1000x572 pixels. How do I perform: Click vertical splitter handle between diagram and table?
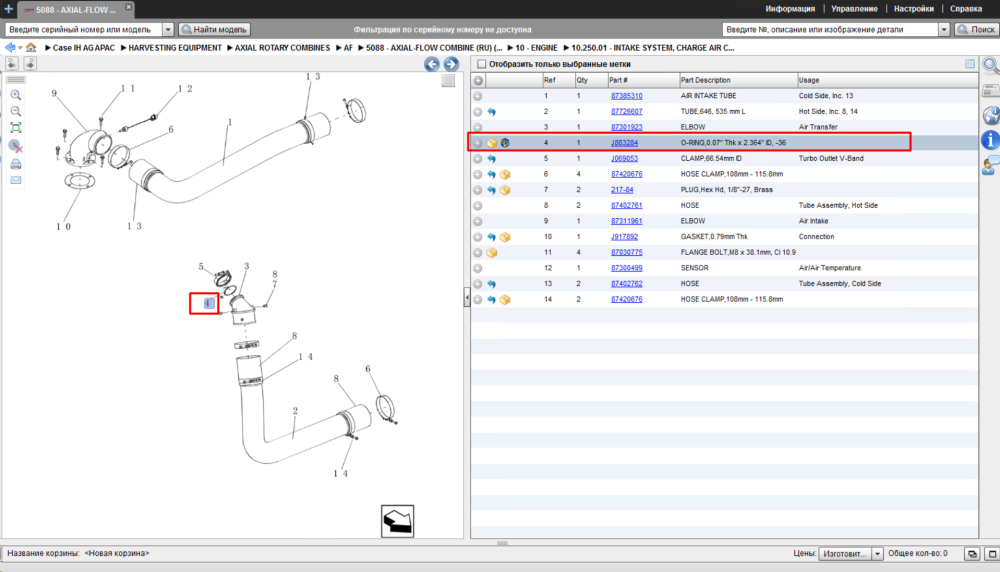467,297
